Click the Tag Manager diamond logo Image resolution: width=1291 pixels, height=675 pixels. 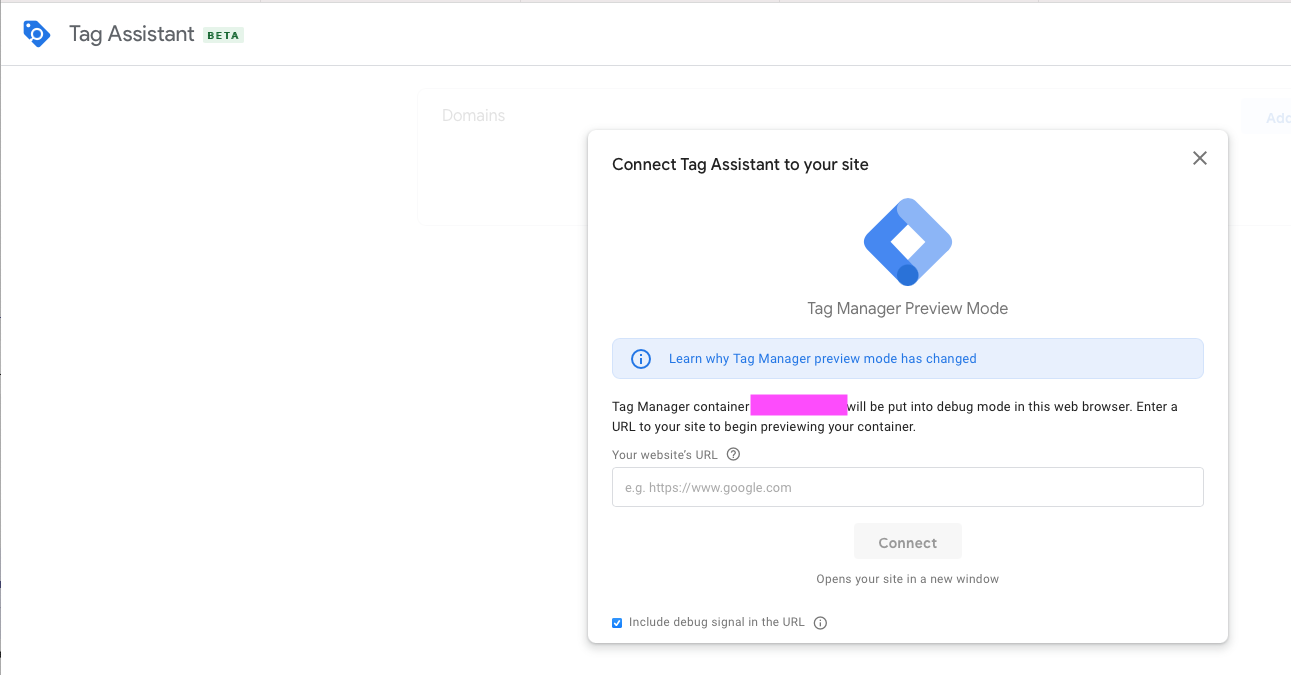coord(907,242)
